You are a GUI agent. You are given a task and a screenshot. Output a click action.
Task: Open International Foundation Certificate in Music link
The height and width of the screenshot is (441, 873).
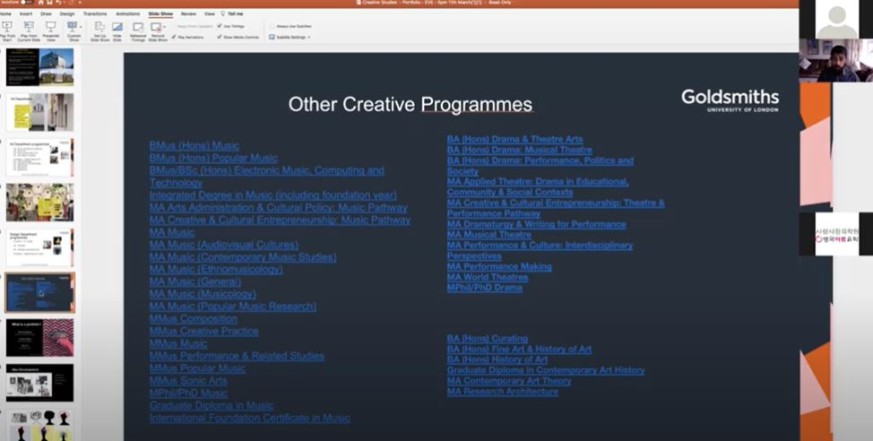coord(249,418)
